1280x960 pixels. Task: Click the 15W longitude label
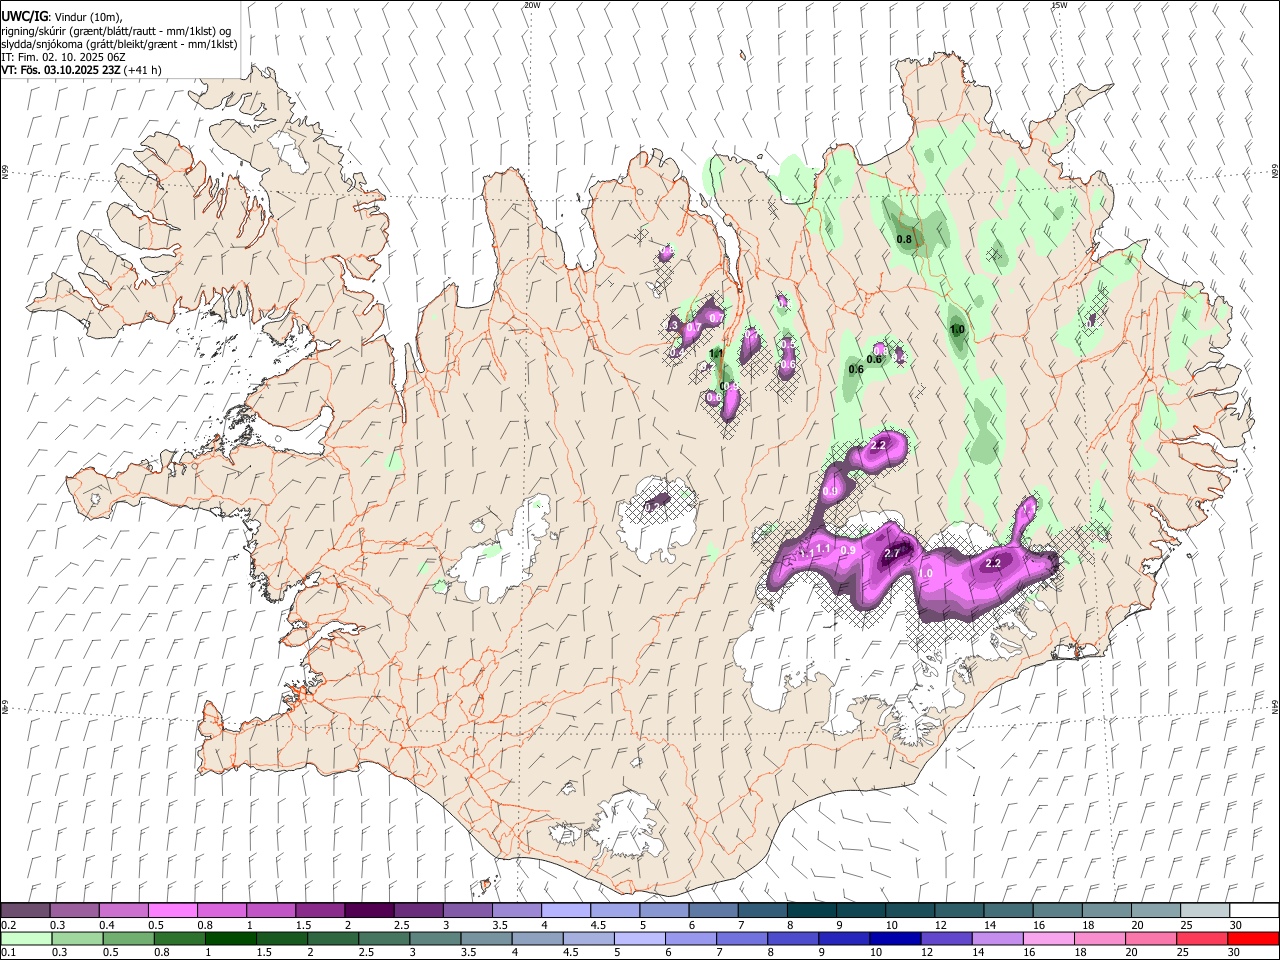1059,5
